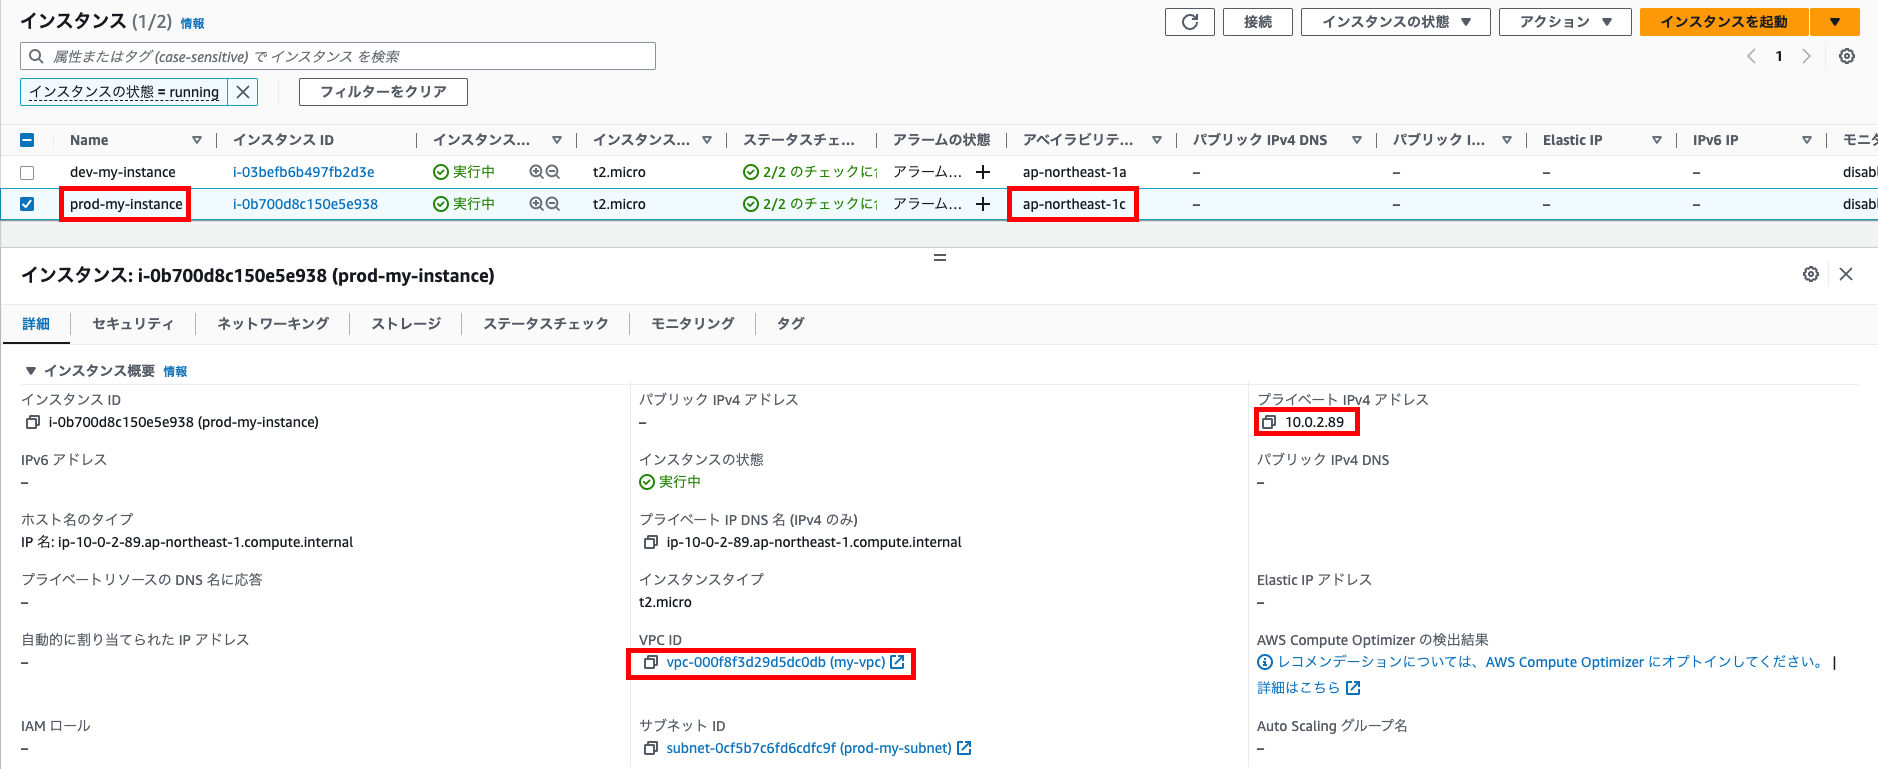This screenshot has width=1878, height=769.
Task: Sort by instance state column arrow
Action: (557, 140)
